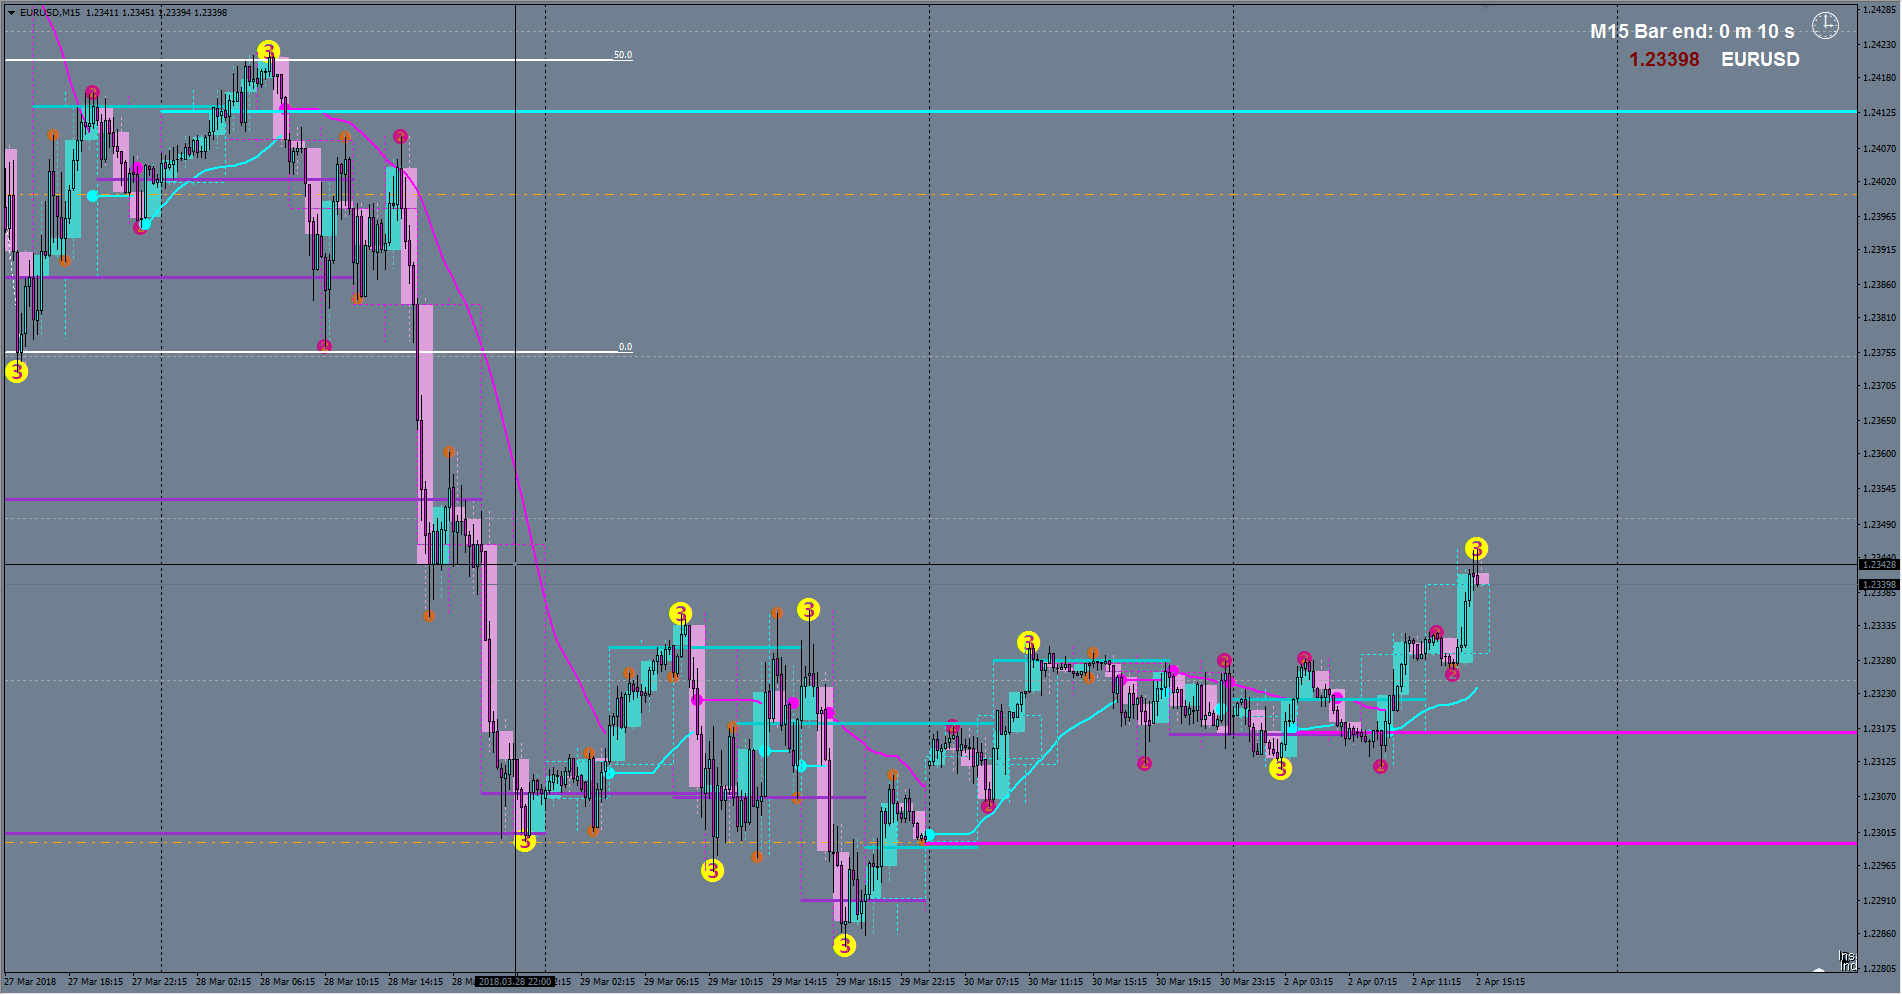Click the 1.23015 price scale label

[1880, 833]
